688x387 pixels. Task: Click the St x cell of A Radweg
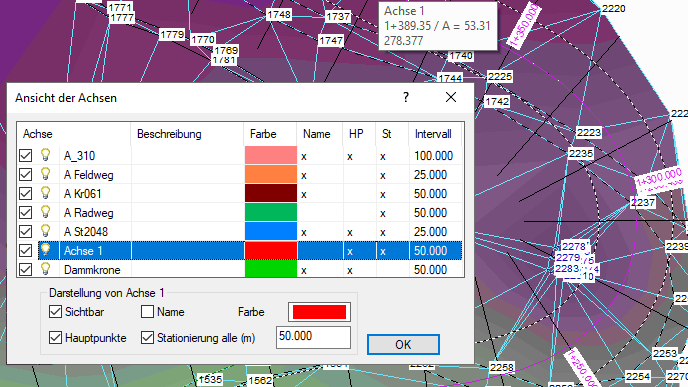tap(383, 213)
